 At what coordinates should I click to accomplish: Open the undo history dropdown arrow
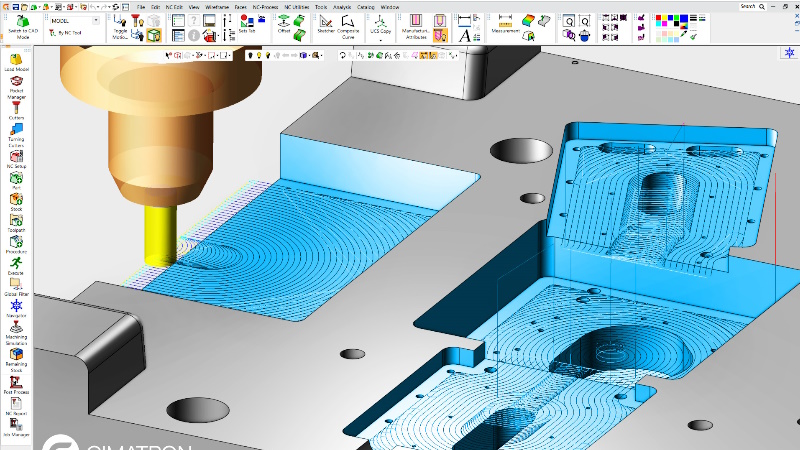pyautogui.click(x=99, y=7)
